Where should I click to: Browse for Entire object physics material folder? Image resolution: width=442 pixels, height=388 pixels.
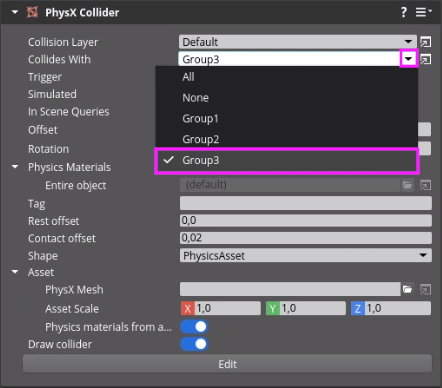[407, 185]
